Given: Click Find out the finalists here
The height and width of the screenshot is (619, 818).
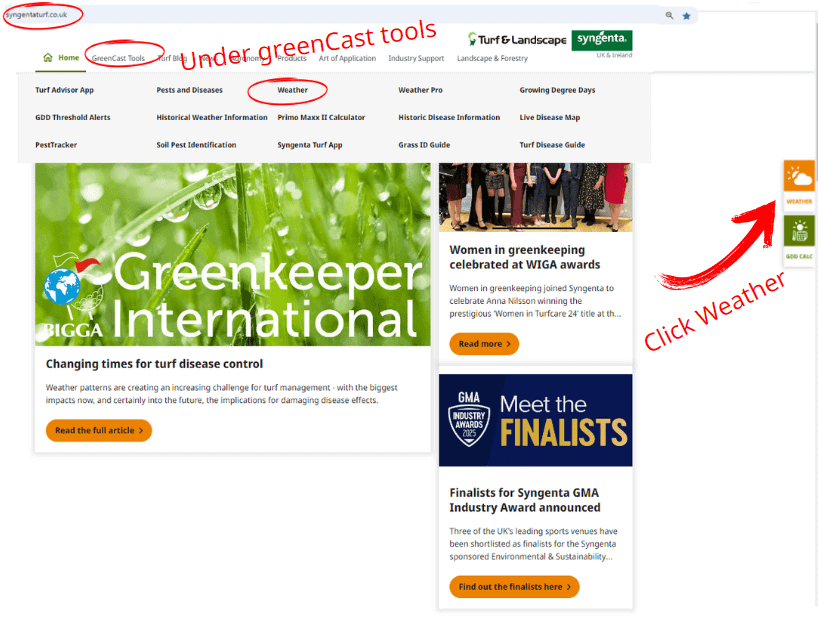Looking at the screenshot, I should pos(514,587).
